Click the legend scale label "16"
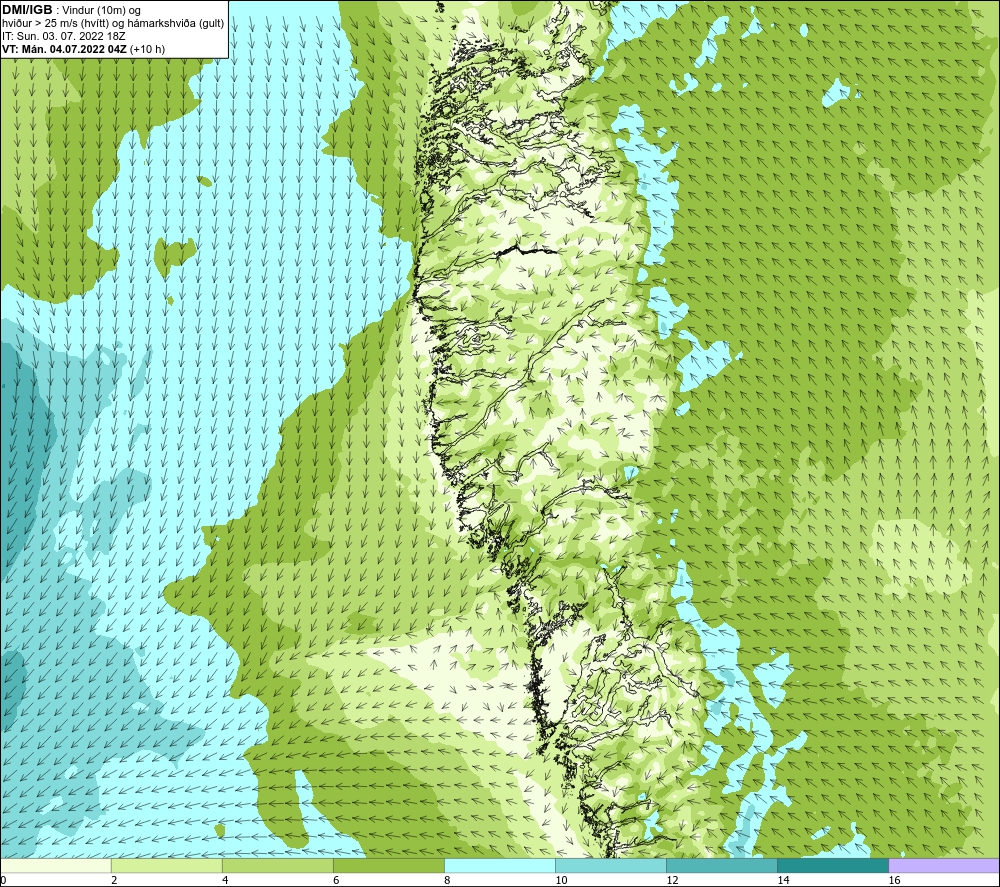The image size is (1000, 887). pos(893,881)
